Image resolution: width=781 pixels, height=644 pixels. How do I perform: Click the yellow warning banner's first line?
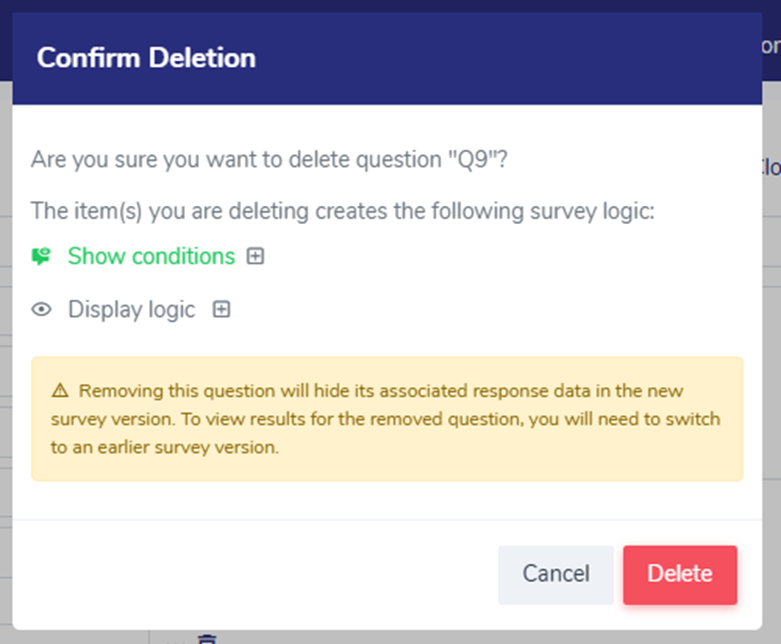(380, 391)
